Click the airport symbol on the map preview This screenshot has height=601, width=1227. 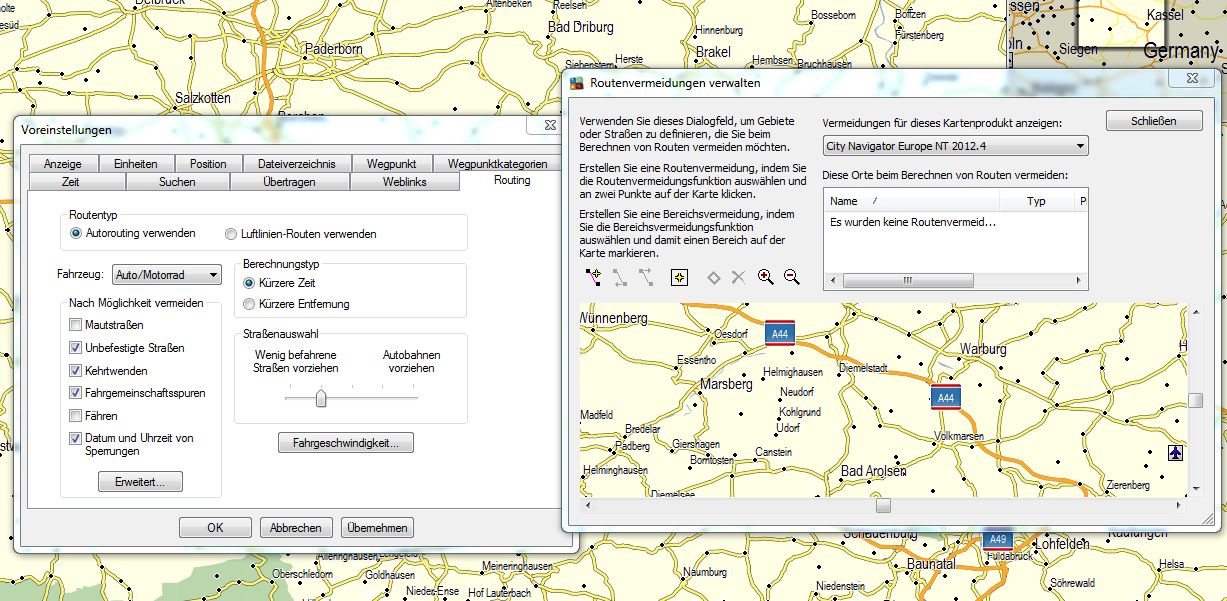point(1175,453)
